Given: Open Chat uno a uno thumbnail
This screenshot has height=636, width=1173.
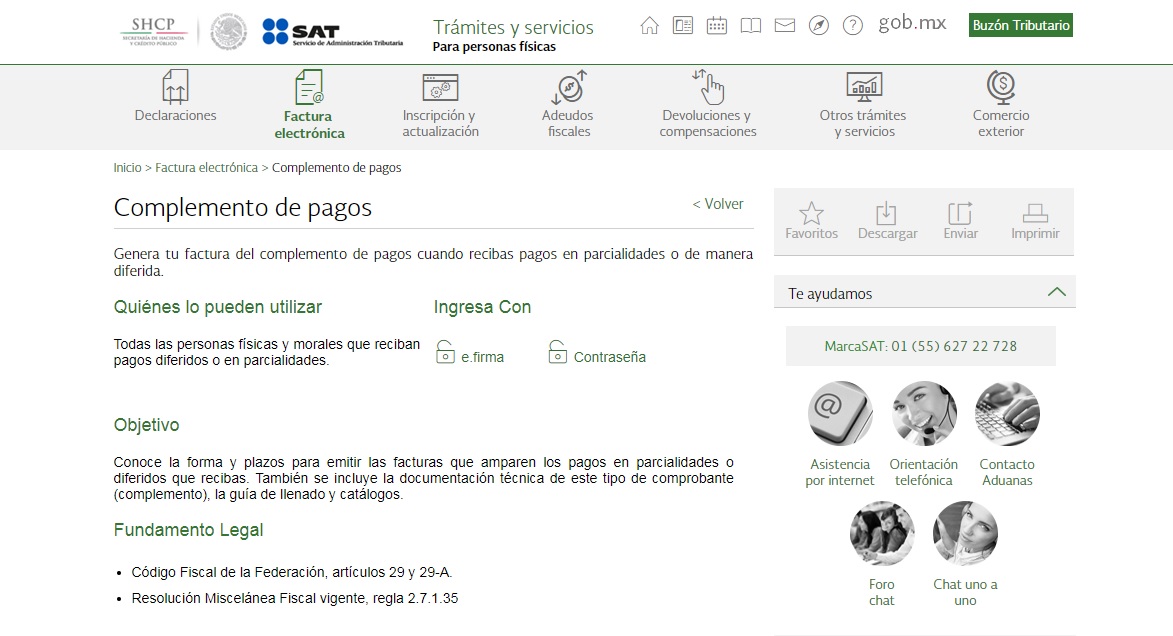Looking at the screenshot, I should click(965, 534).
